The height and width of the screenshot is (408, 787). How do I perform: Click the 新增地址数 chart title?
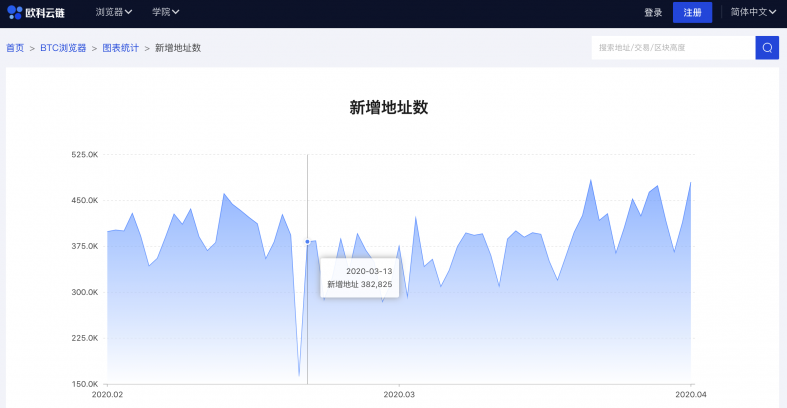388,107
